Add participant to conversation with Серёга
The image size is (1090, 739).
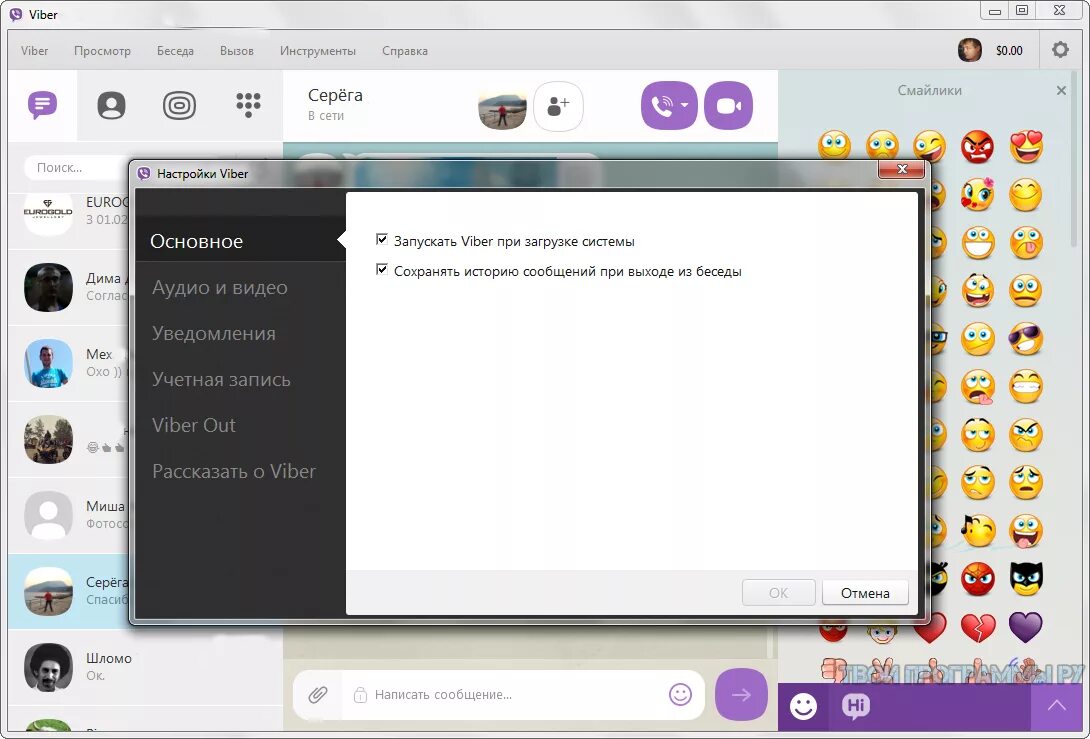[x=558, y=106]
